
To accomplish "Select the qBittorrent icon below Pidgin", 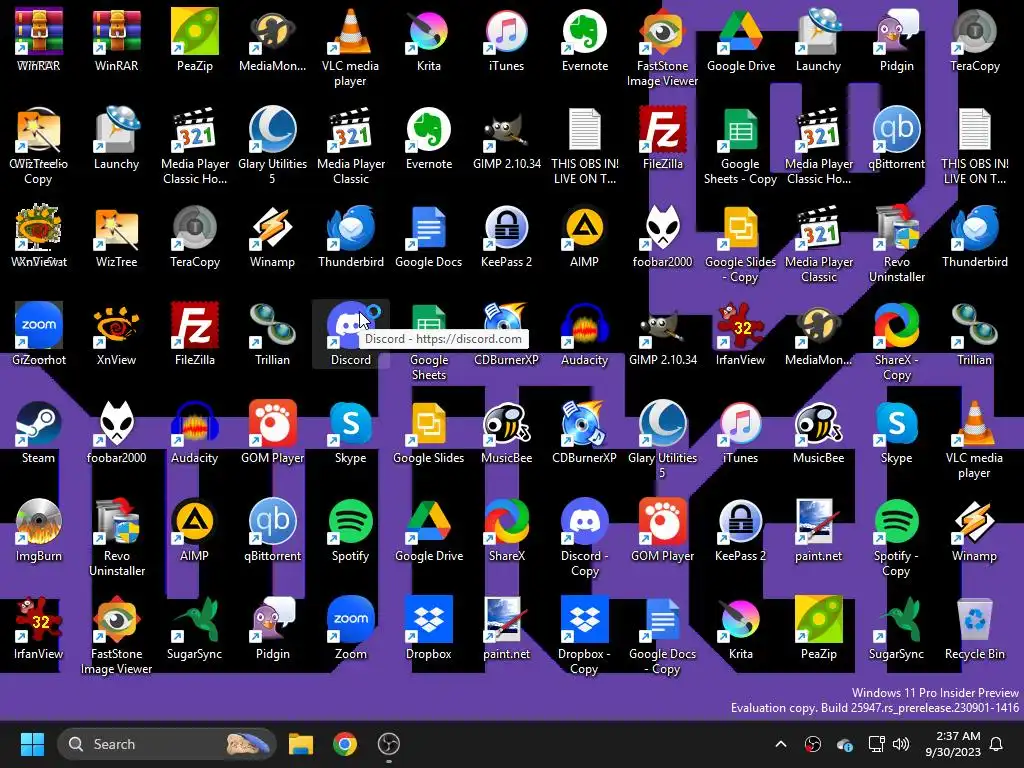I will (897, 138).
